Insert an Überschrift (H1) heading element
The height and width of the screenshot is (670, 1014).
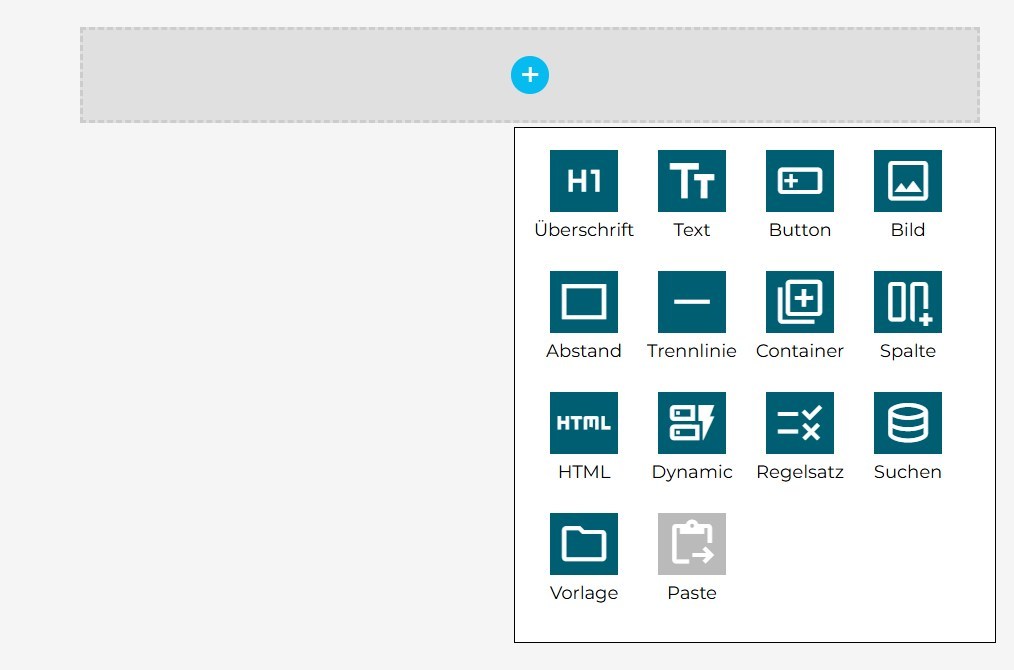[584, 181]
